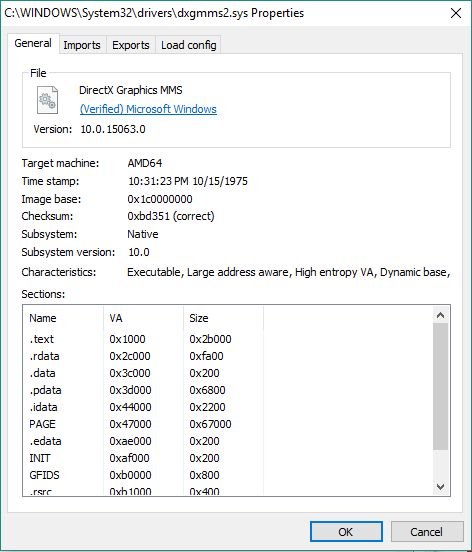472x552 pixels.
Task: Sort sections by Name column header
Action: click(x=63, y=318)
